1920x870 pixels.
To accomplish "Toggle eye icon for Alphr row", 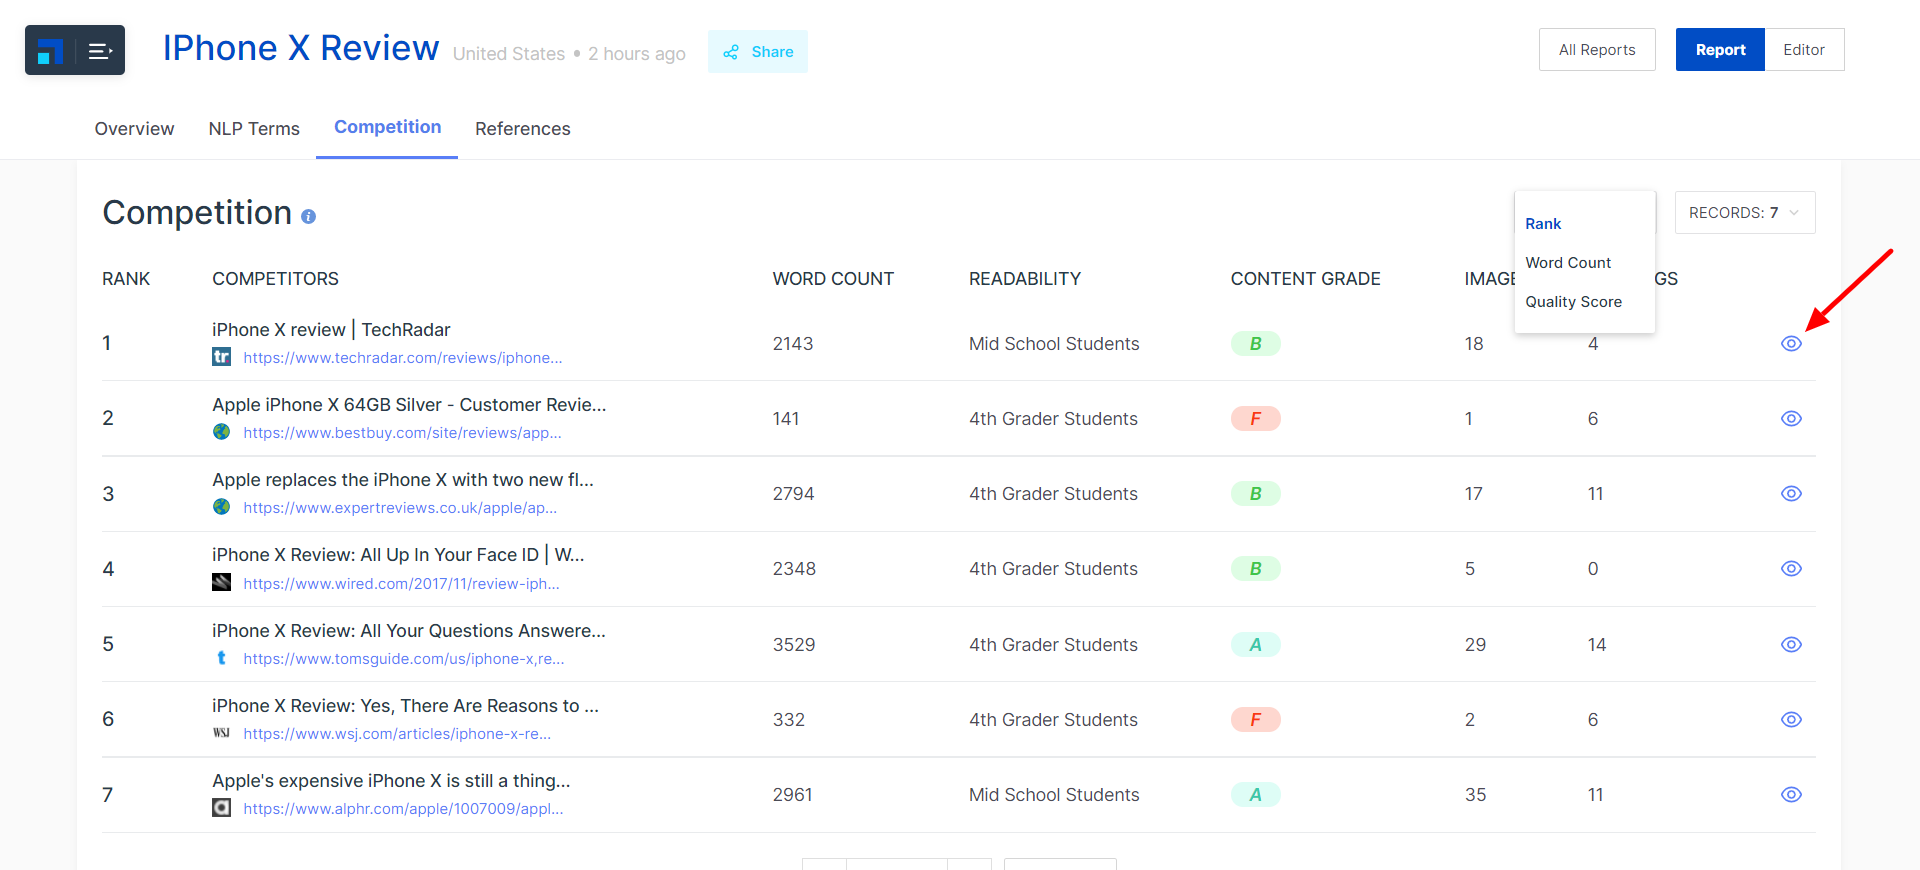I will pos(1791,794).
